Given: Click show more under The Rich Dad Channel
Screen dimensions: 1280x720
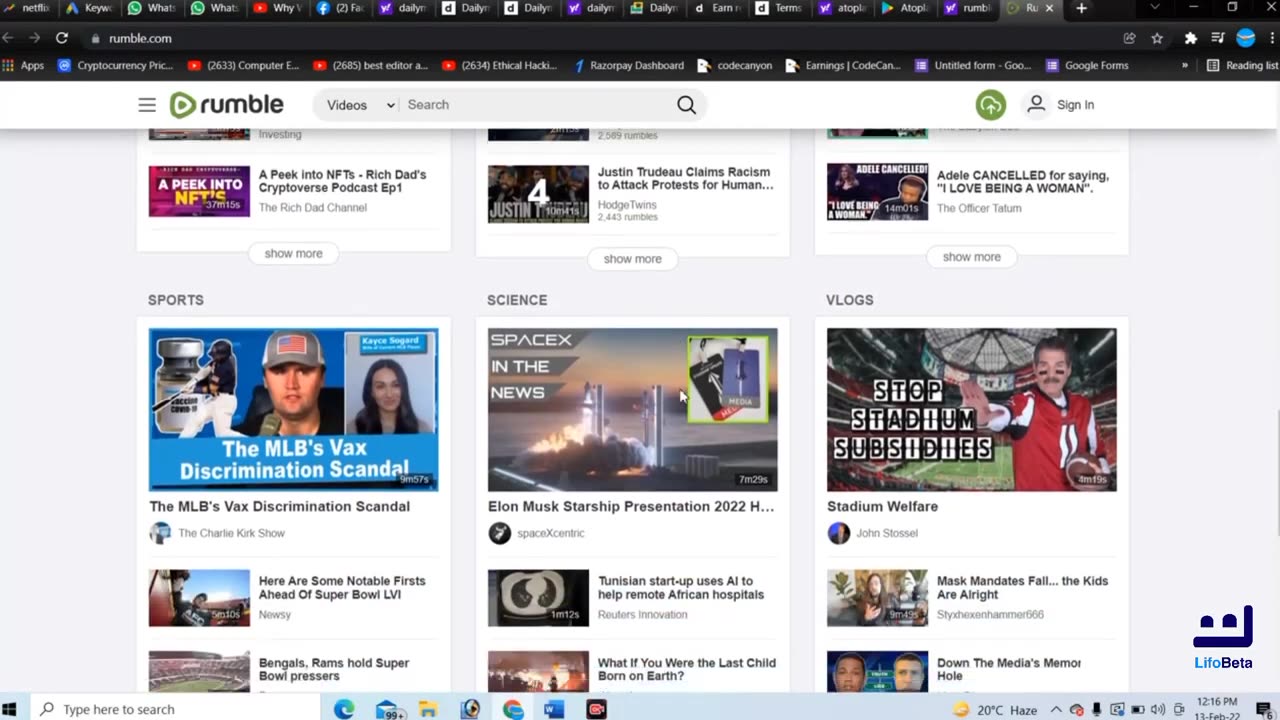Looking at the screenshot, I should click(x=293, y=254).
